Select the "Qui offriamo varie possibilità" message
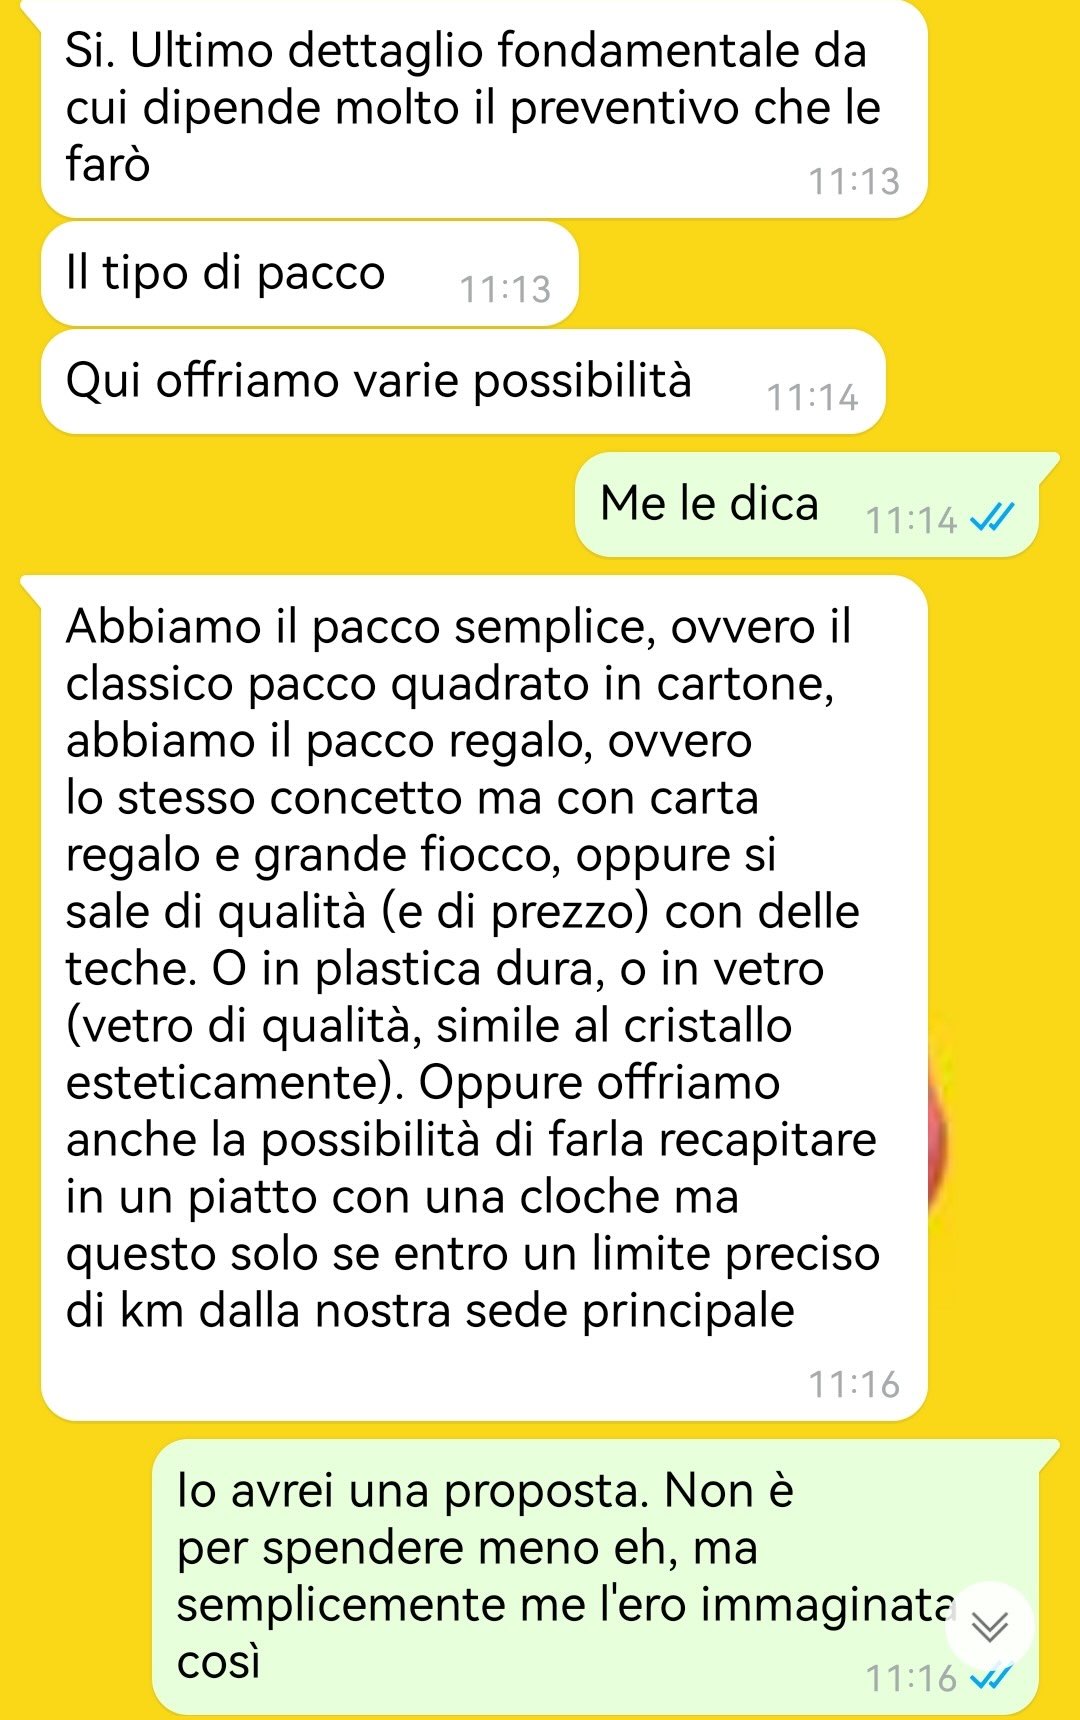This screenshot has height=1720, width=1080. tap(463, 382)
